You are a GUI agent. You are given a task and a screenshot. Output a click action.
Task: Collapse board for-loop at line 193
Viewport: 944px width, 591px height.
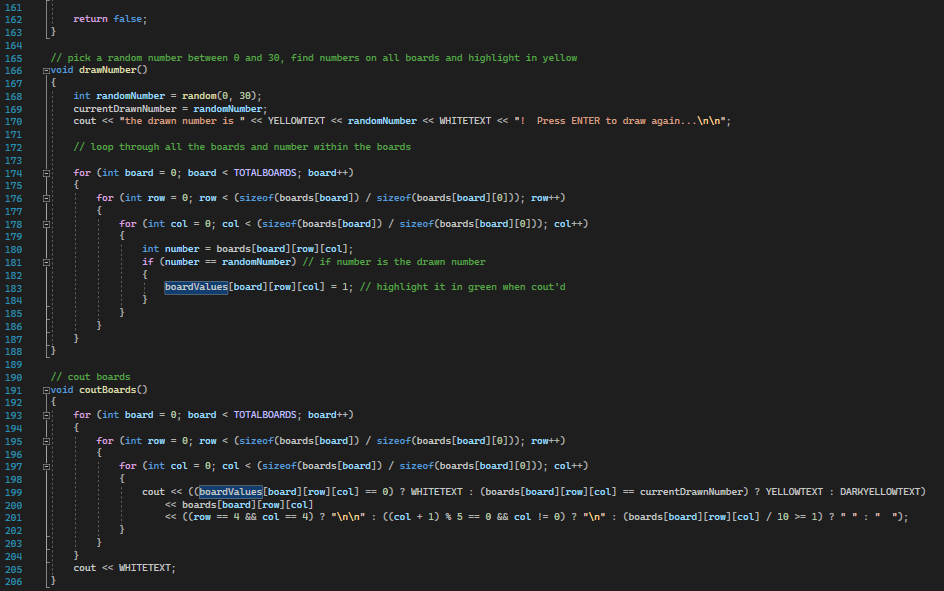point(47,415)
